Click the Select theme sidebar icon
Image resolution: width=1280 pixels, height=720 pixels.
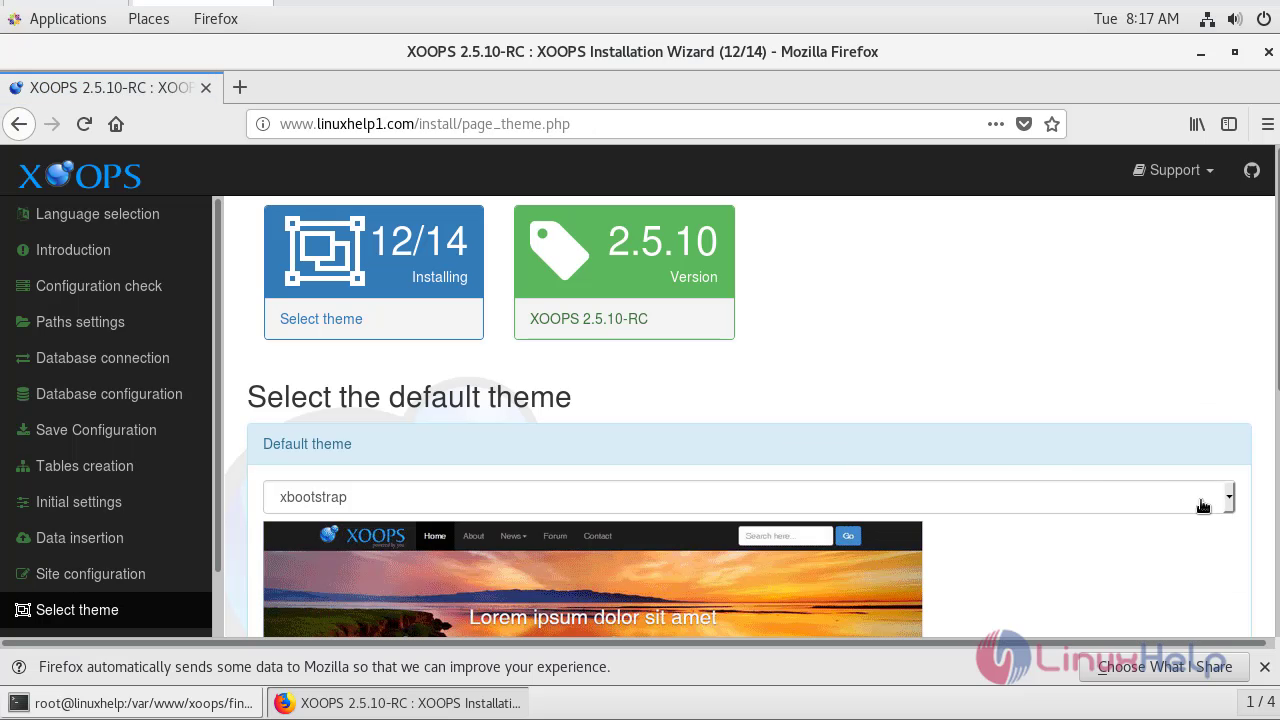tap(23, 610)
